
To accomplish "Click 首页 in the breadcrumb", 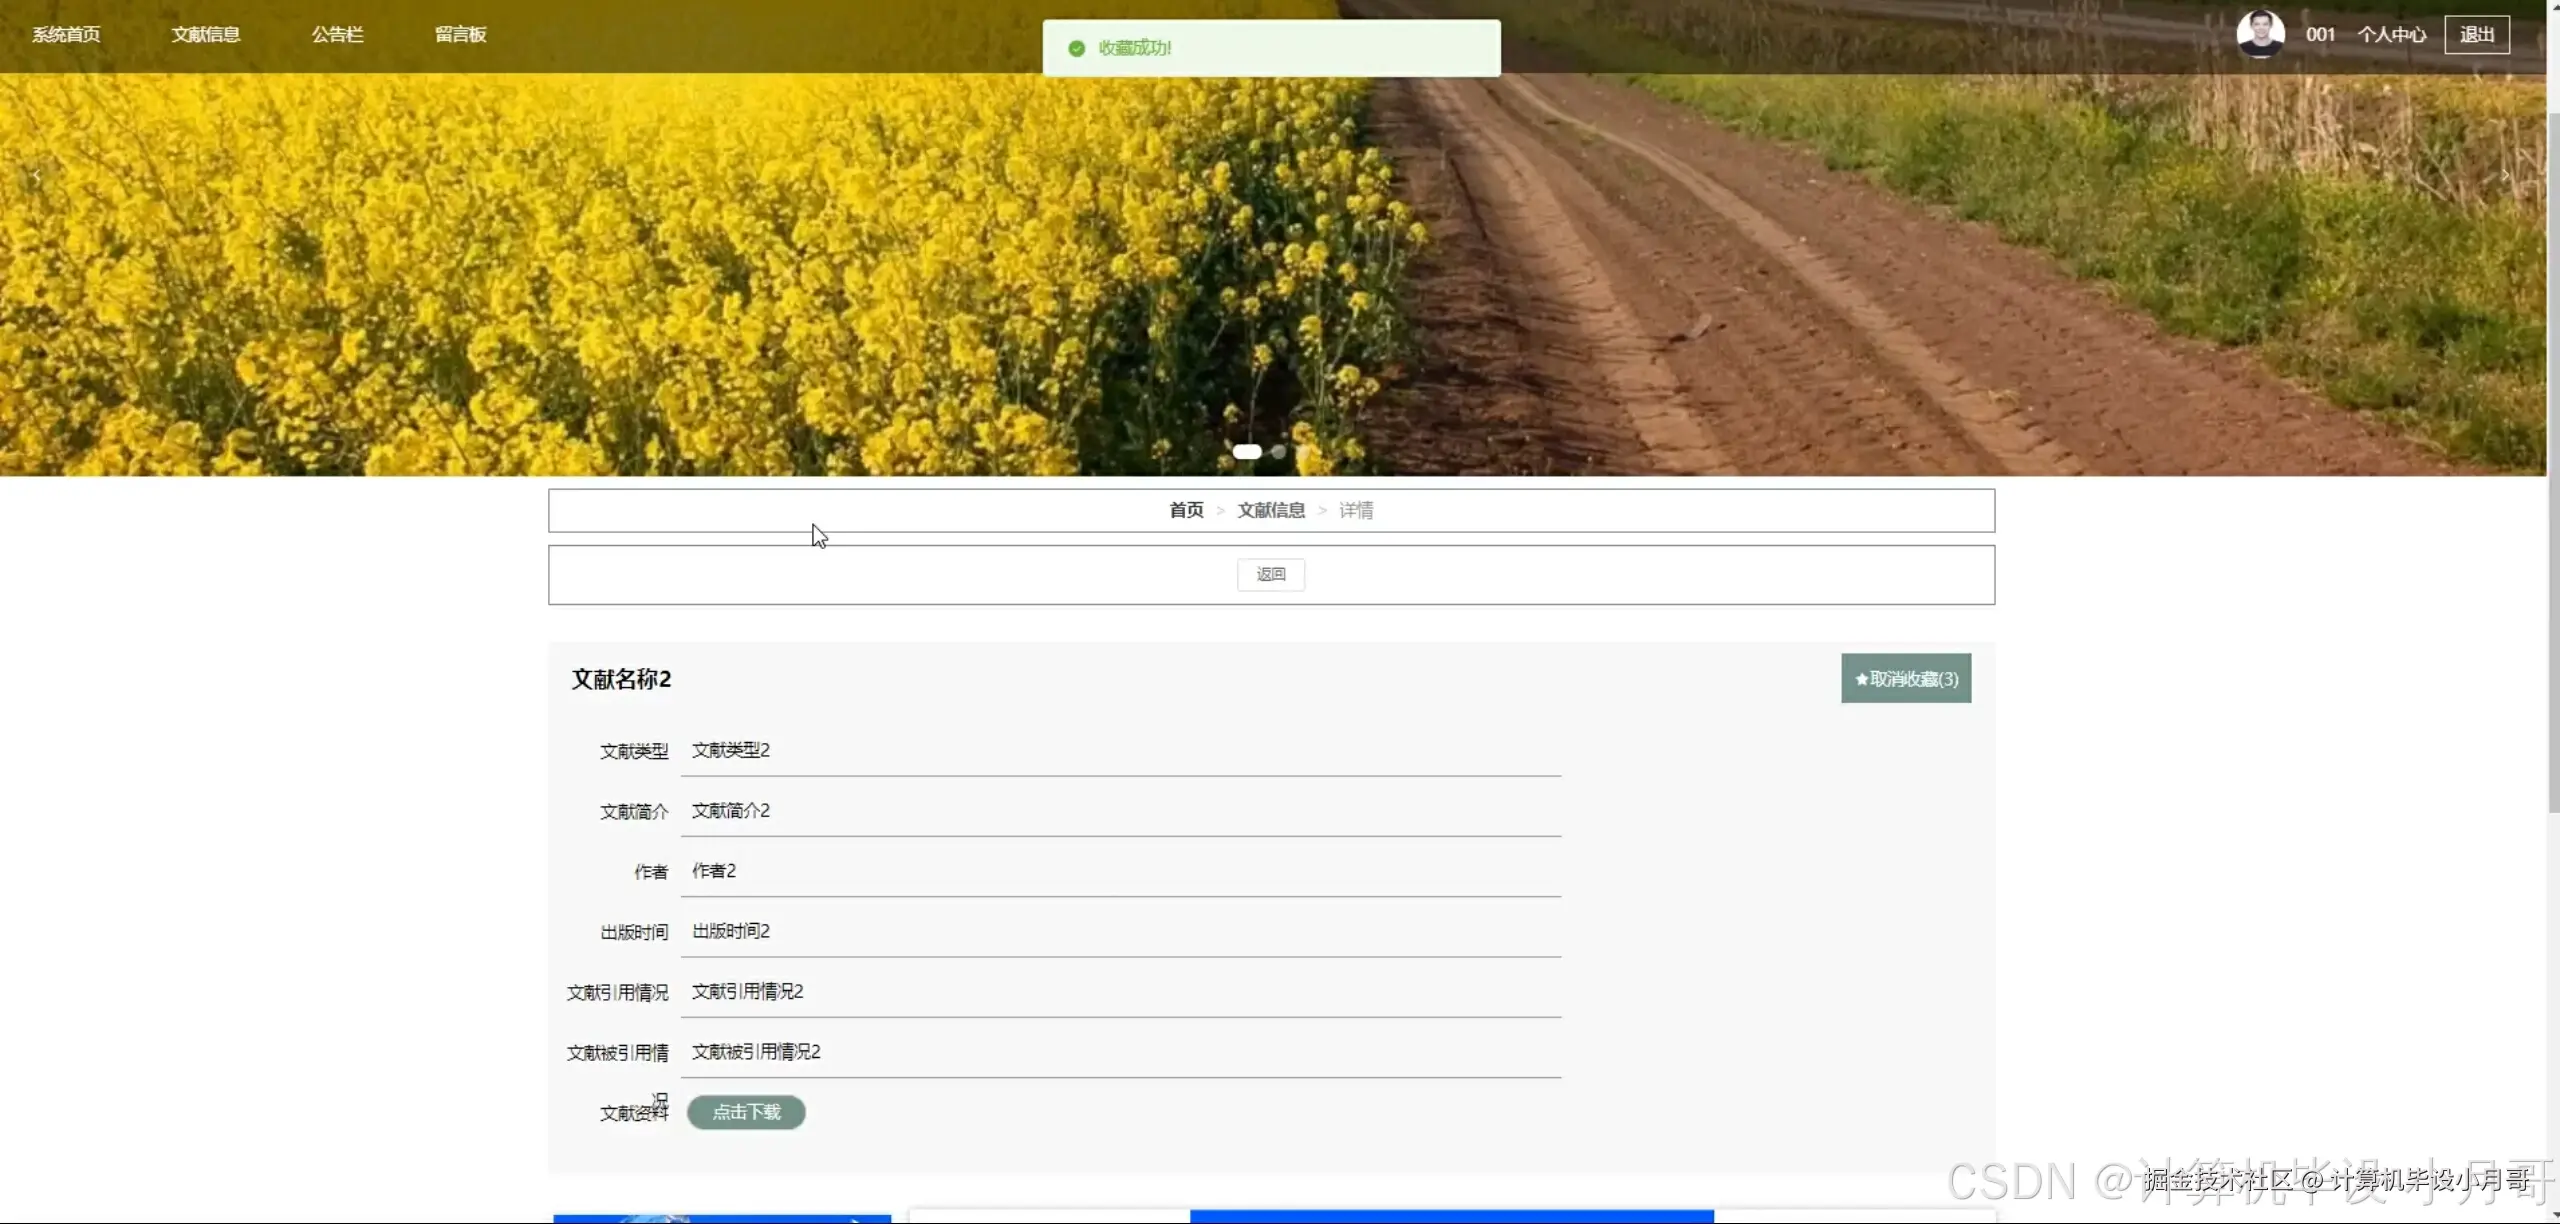I will point(1187,511).
